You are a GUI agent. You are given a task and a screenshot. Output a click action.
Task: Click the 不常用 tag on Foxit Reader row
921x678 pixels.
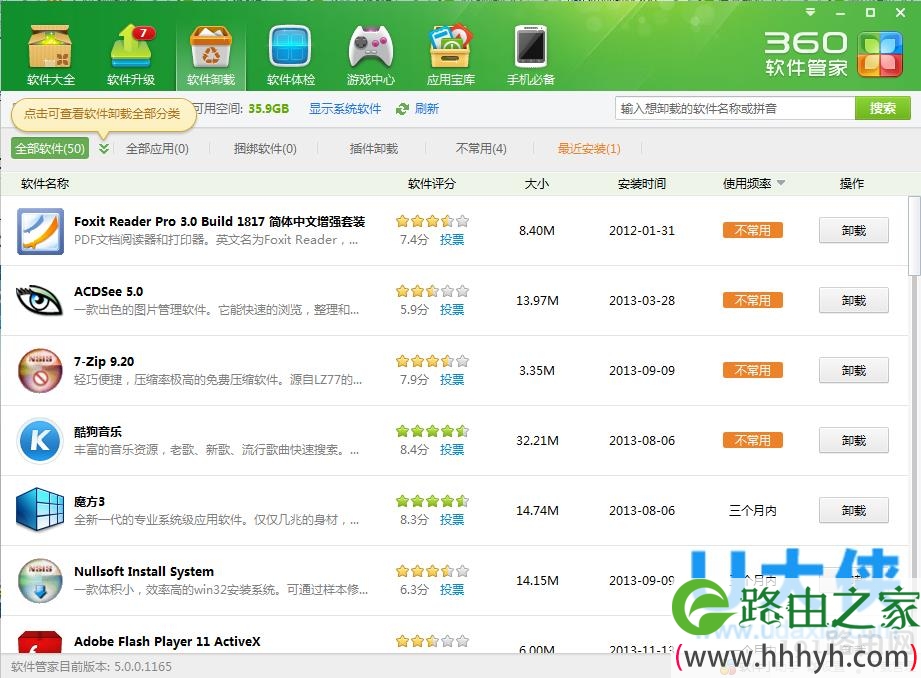(752, 230)
